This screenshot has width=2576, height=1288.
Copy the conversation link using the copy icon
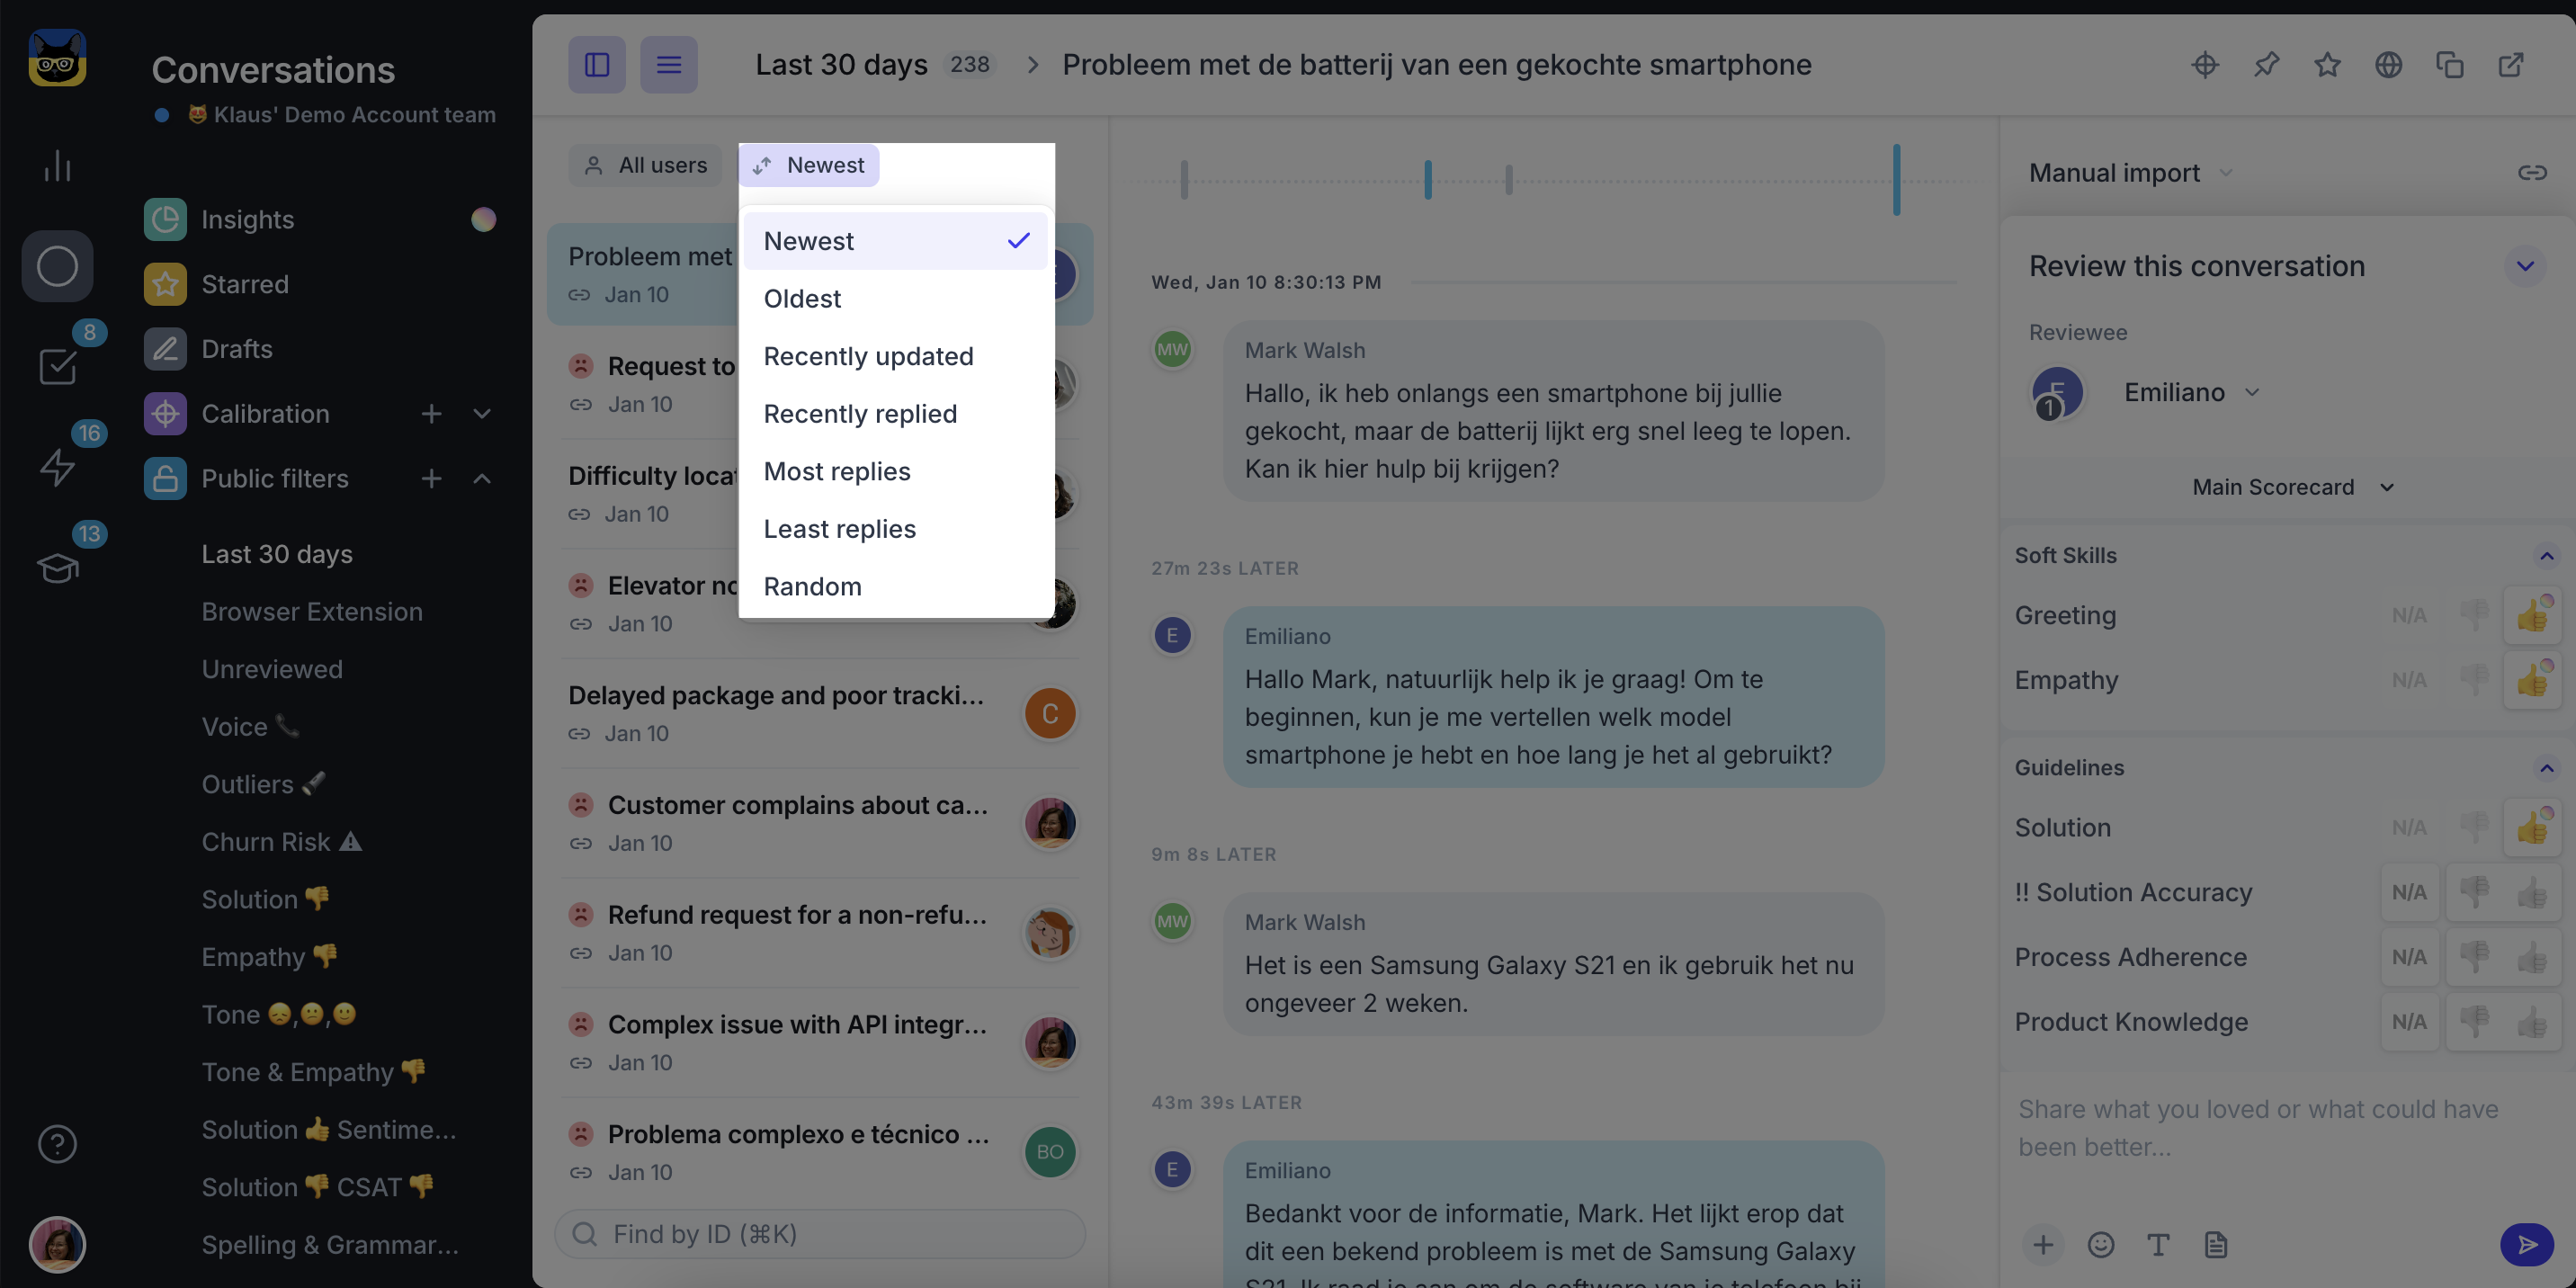pyautogui.click(x=2449, y=65)
